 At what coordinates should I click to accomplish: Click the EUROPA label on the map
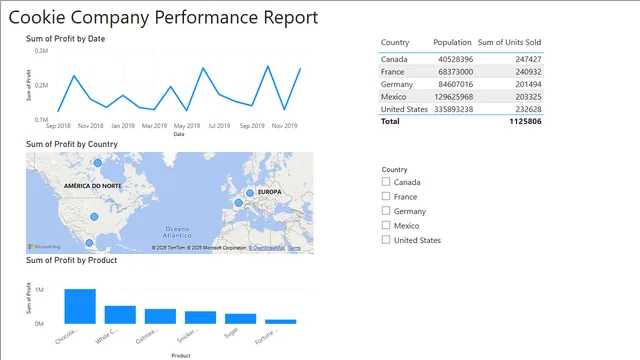point(269,192)
